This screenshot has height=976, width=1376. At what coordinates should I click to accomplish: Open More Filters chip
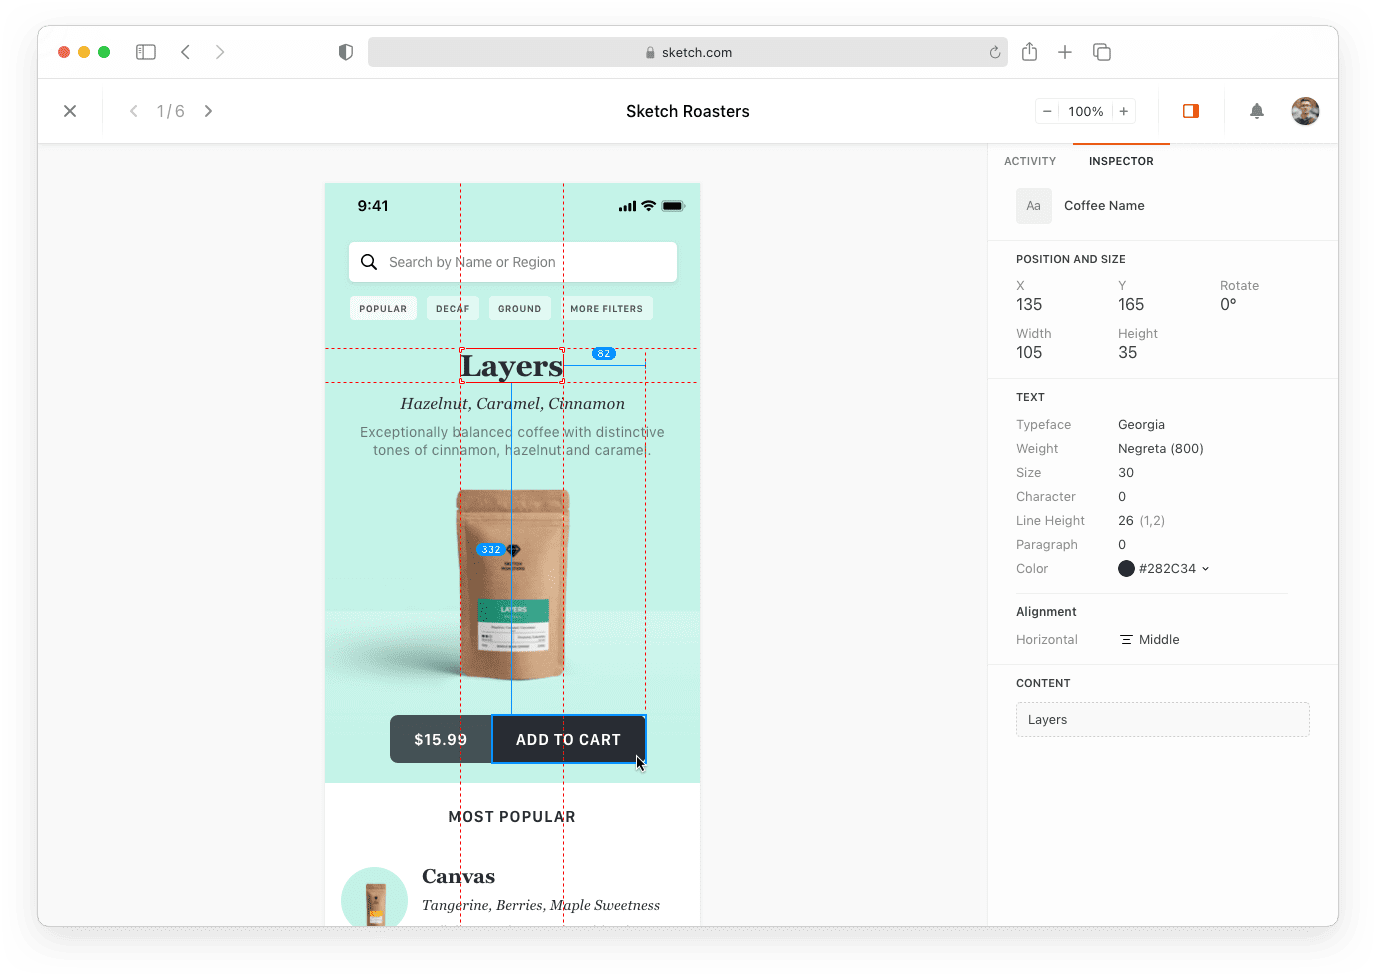tap(607, 309)
